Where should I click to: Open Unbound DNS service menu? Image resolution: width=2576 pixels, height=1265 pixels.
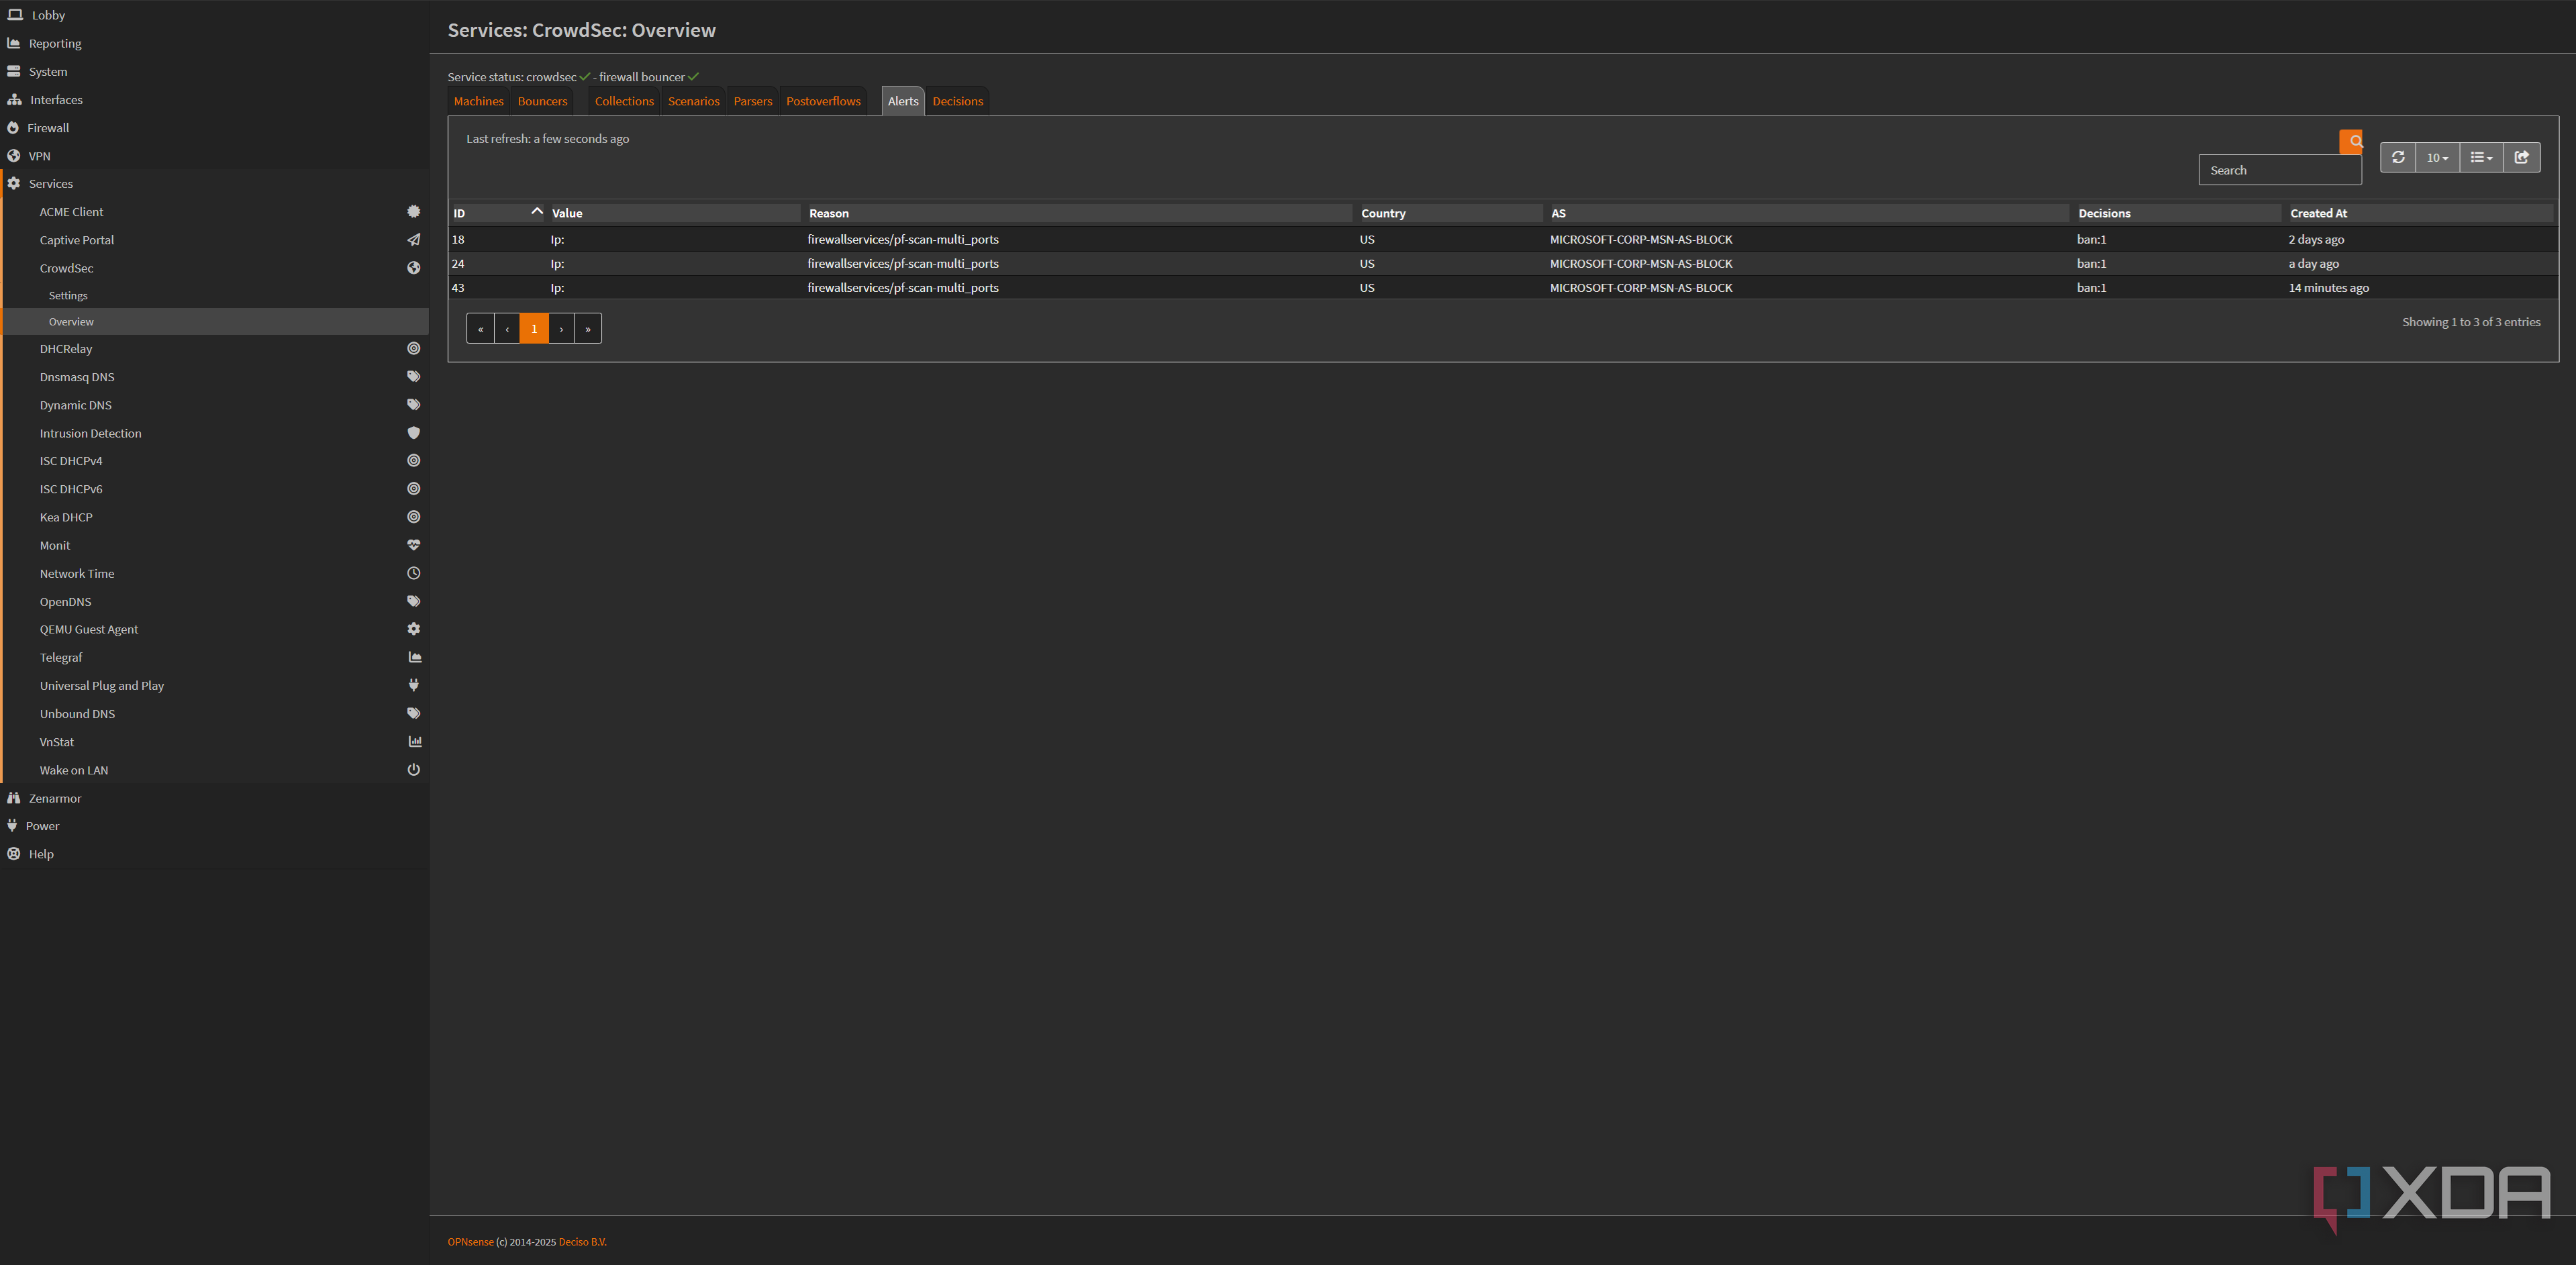click(77, 714)
